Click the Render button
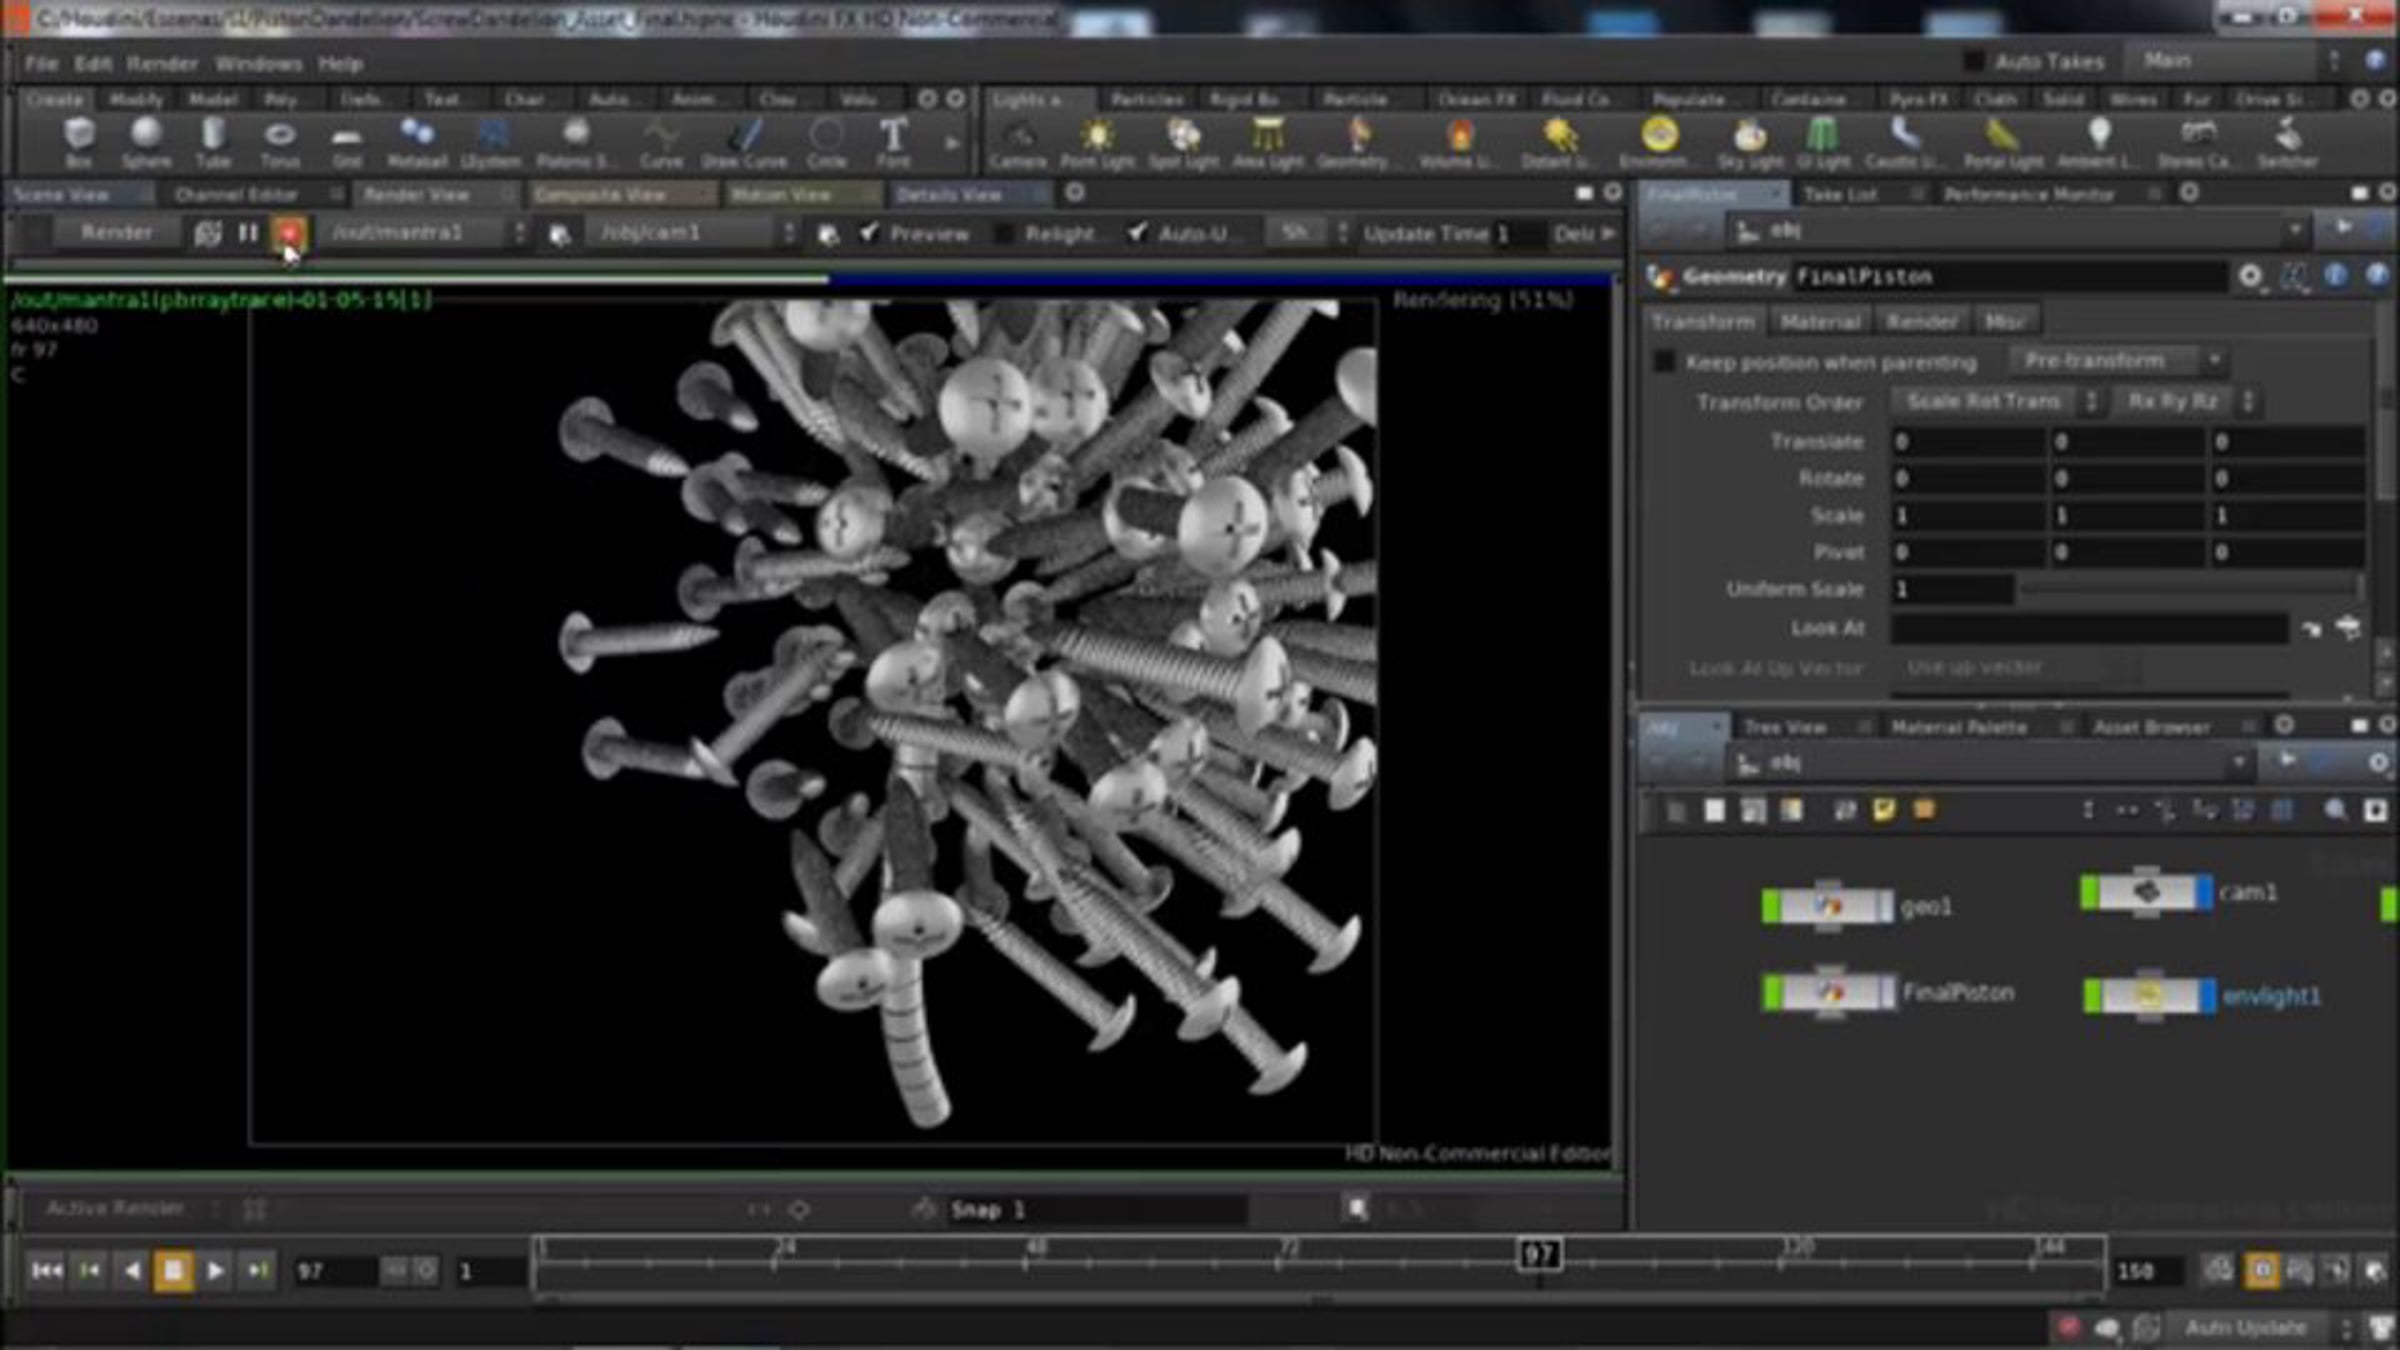This screenshot has width=2400, height=1350. click(x=117, y=233)
